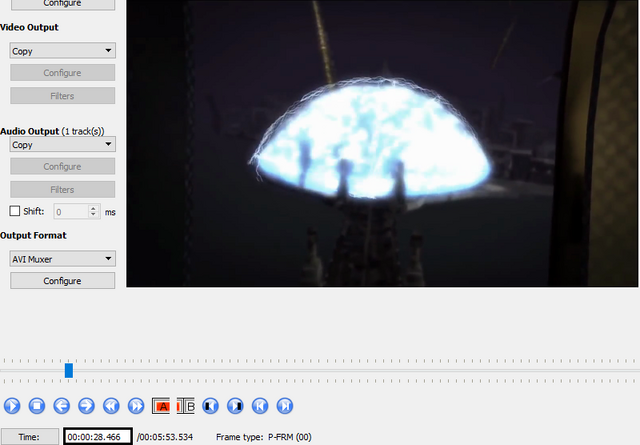Image resolution: width=640 pixels, height=445 pixels.
Task: Seek to previous black frame icon
Action: tap(210, 406)
